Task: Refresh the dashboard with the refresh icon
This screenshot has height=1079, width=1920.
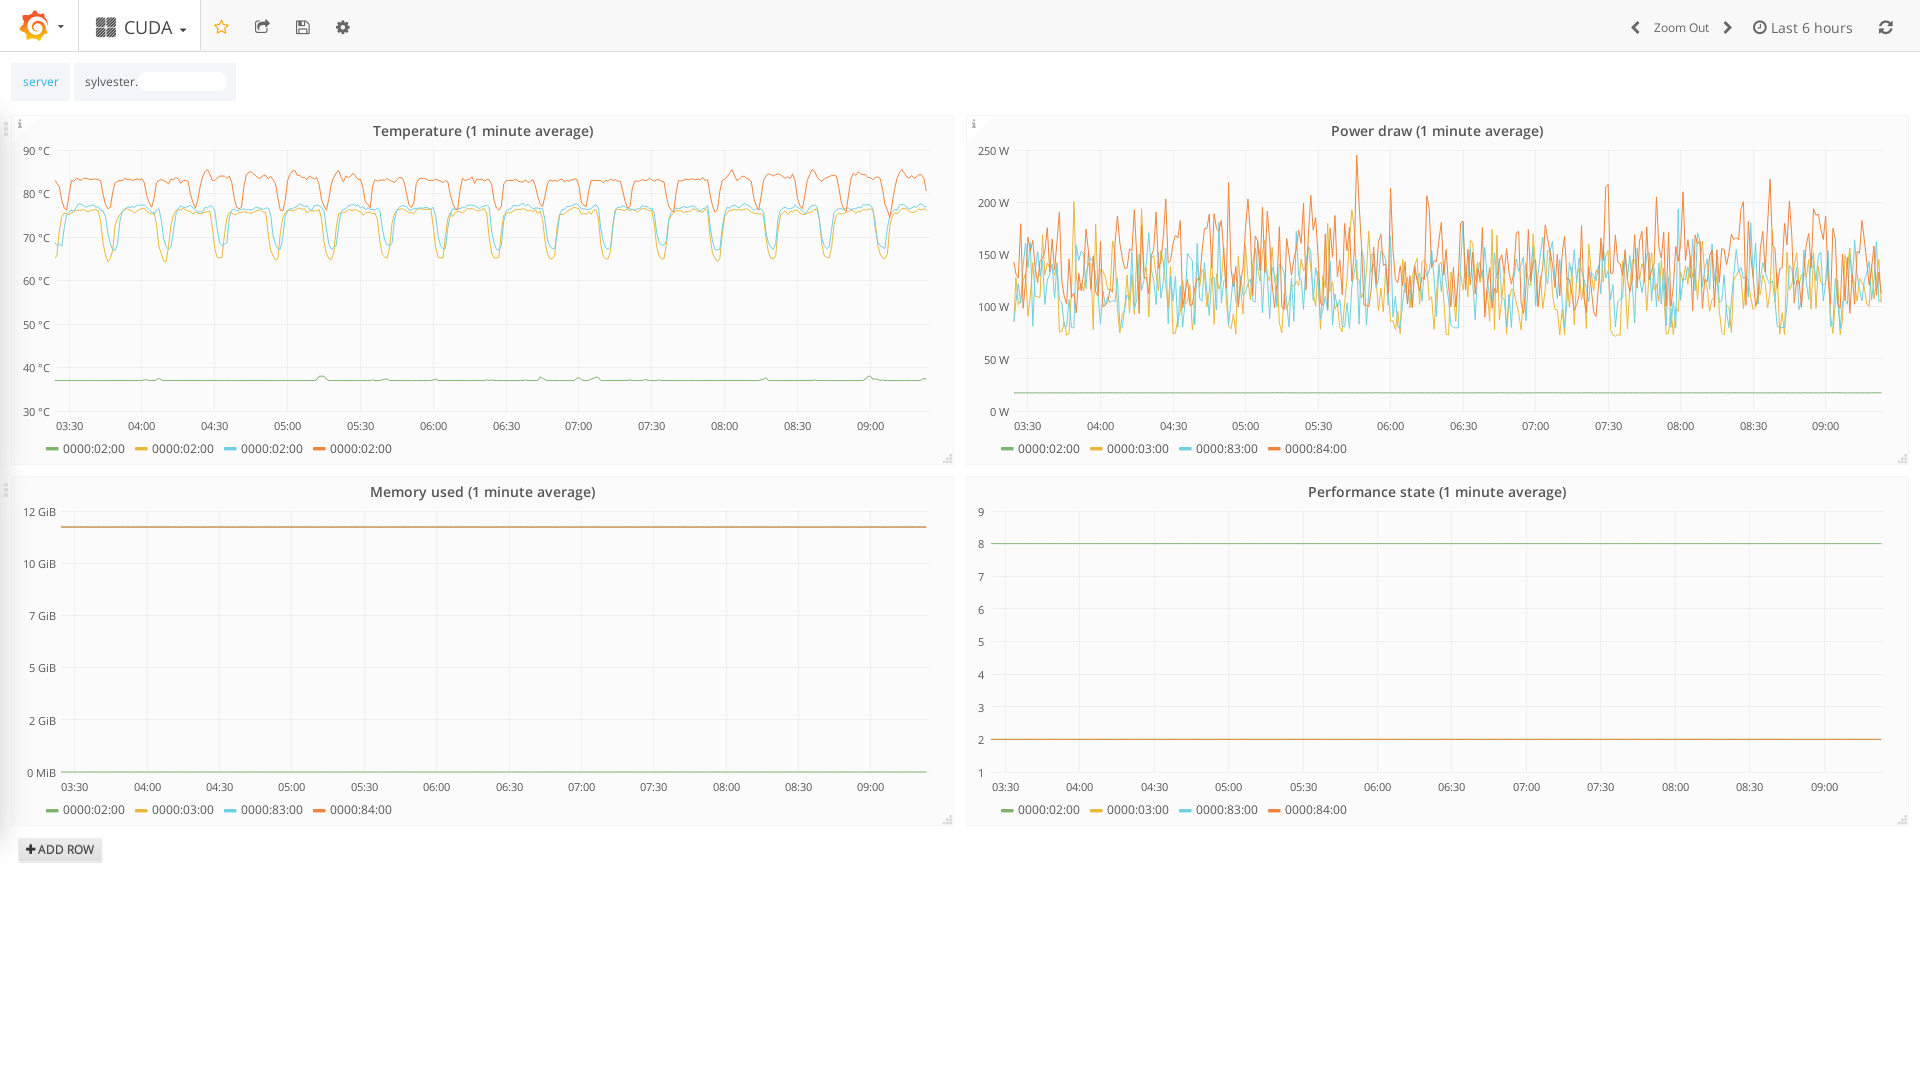Action: 1886,28
